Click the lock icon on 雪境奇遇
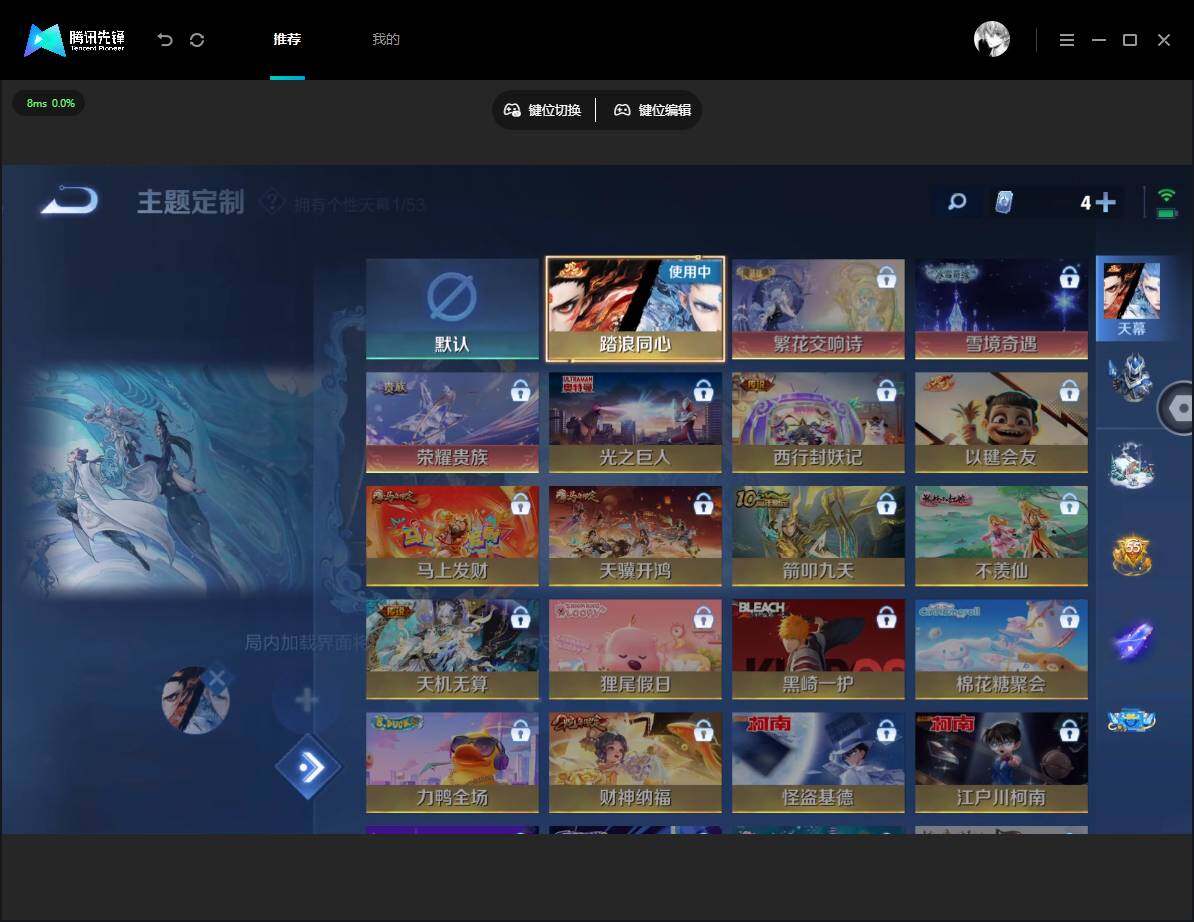Viewport: 1194px width, 922px height. click(1069, 277)
